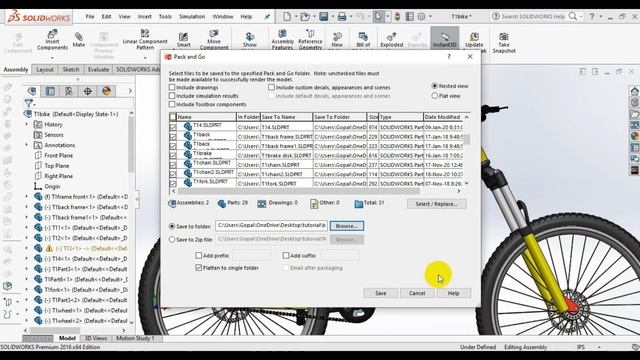This screenshot has width=640, height=360.
Task: Select the Front Plane tree item
Action: (x=58, y=156)
